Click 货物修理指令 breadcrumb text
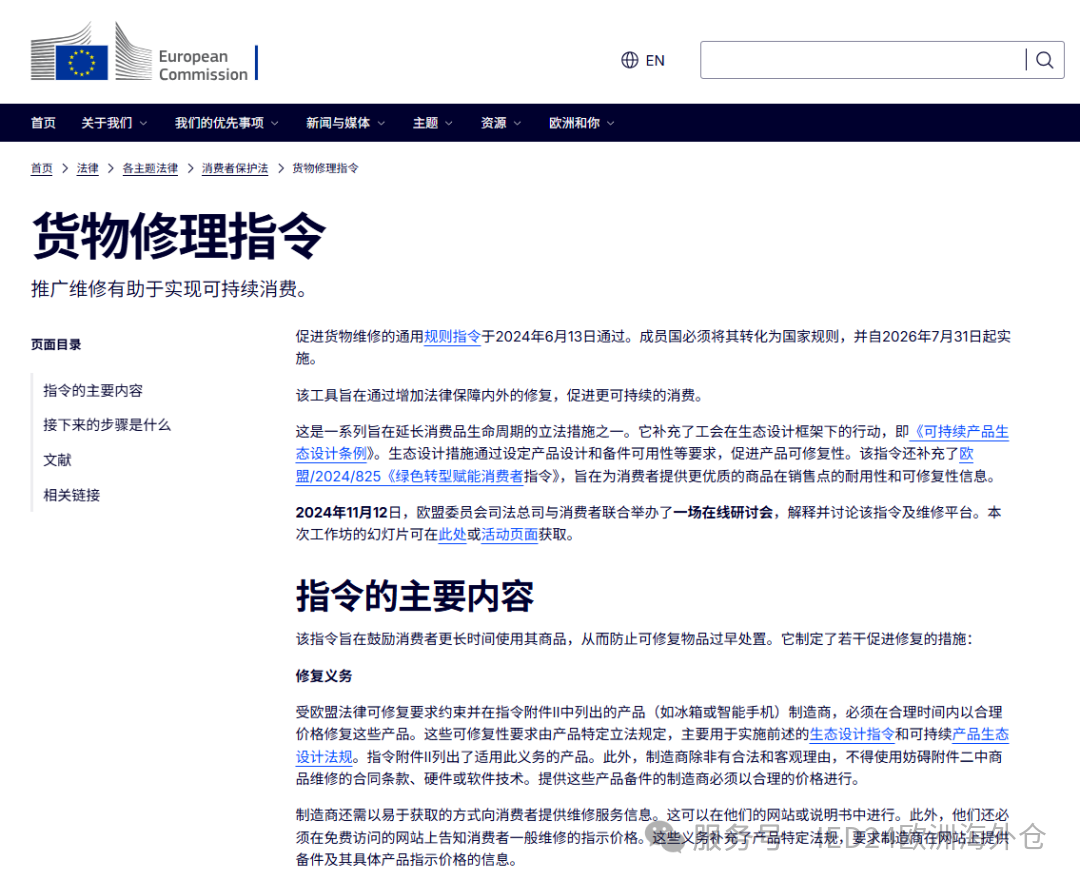The width and height of the screenshot is (1080, 880). 325,168
